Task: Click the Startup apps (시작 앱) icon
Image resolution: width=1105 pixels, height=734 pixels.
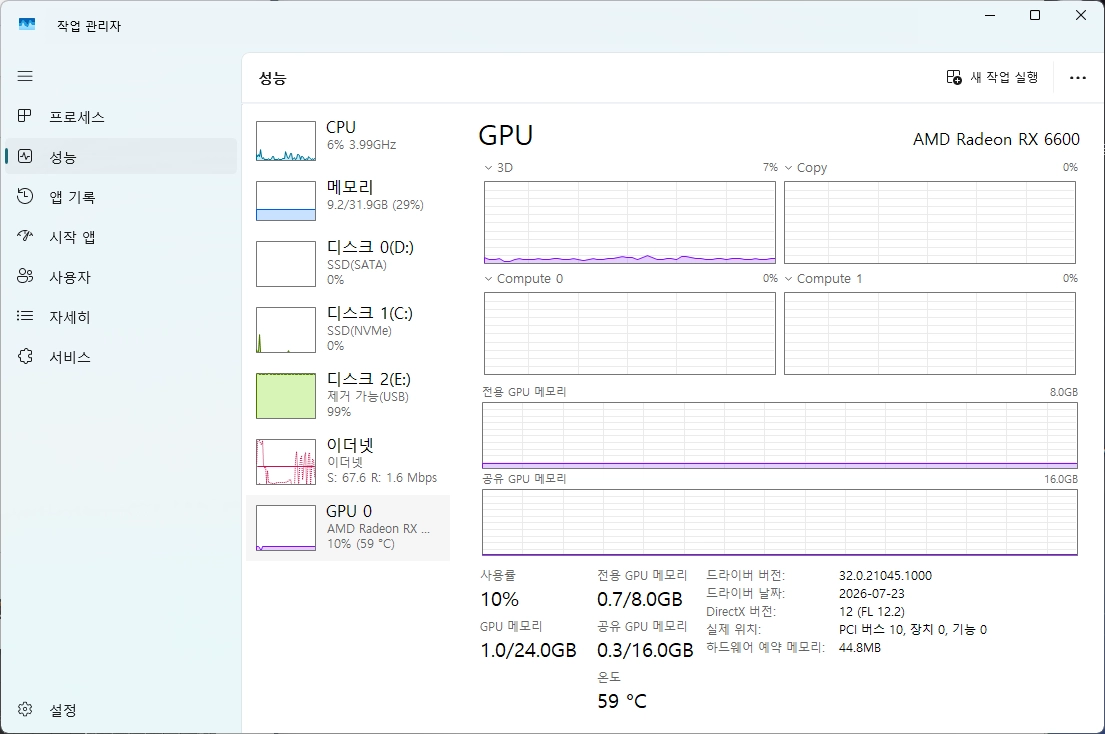Action: (25, 237)
